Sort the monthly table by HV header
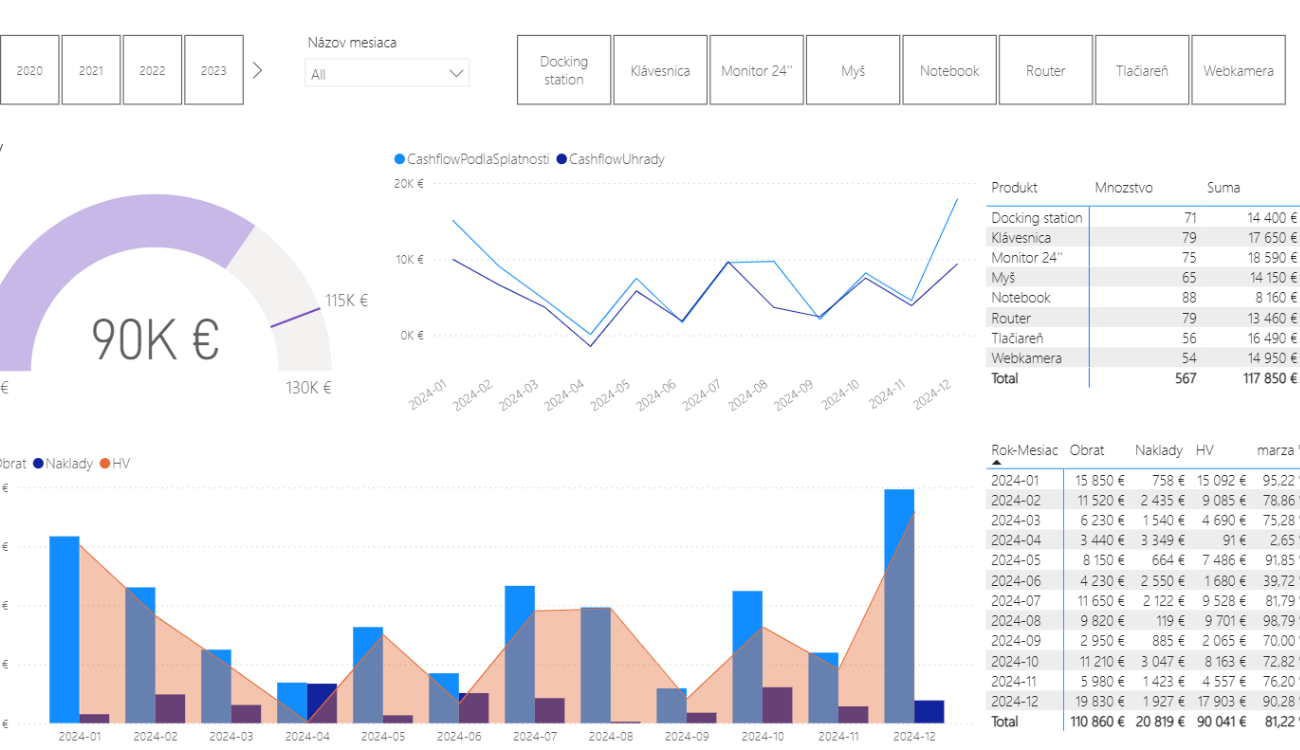The height and width of the screenshot is (750, 1300). [x=1205, y=450]
